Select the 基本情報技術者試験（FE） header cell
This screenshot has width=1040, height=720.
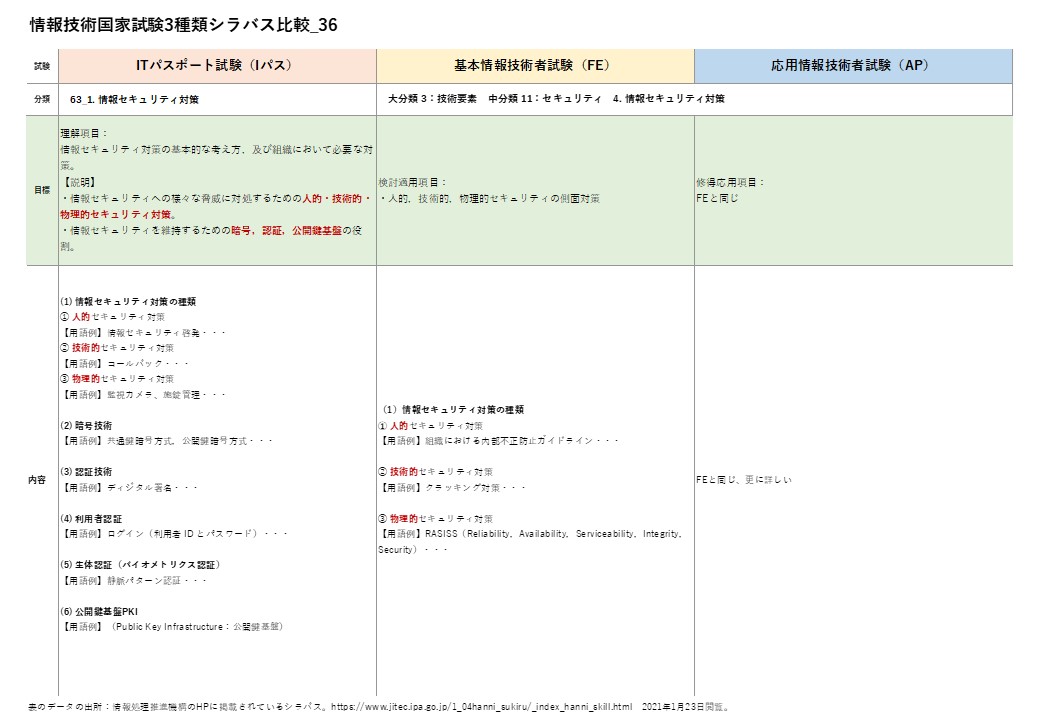coord(535,65)
